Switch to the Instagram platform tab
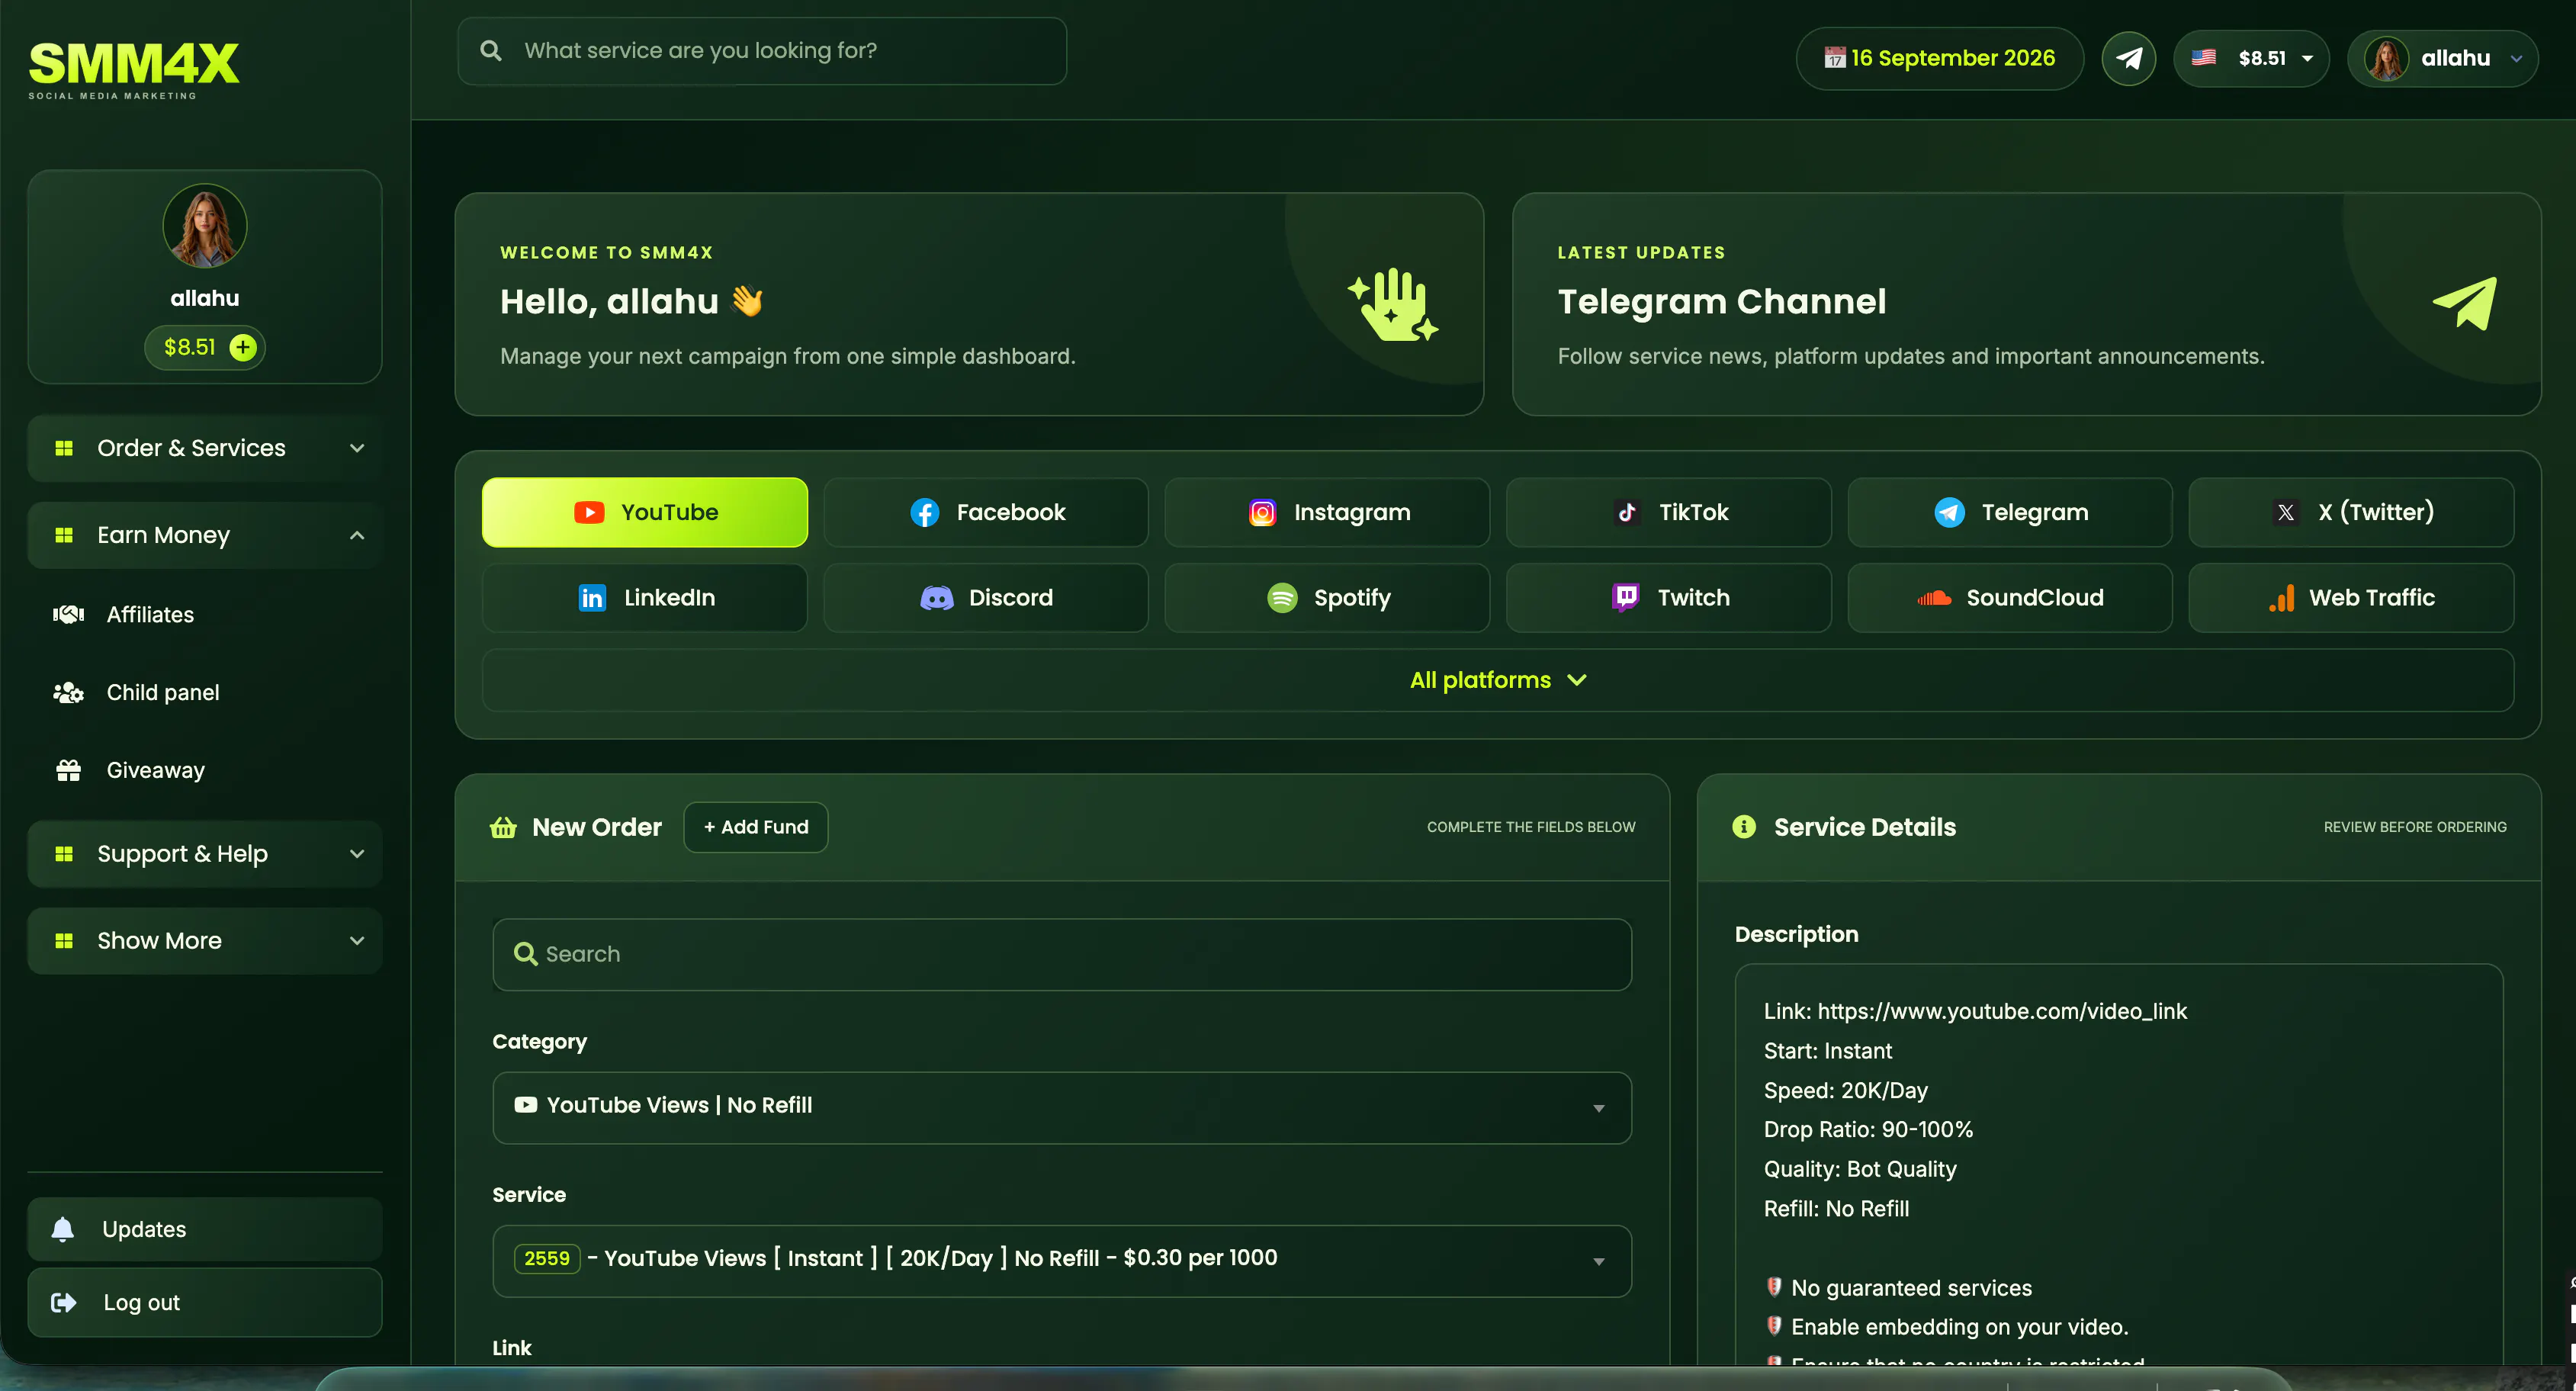Image resolution: width=2576 pixels, height=1391 pixels. [1327, 512]
